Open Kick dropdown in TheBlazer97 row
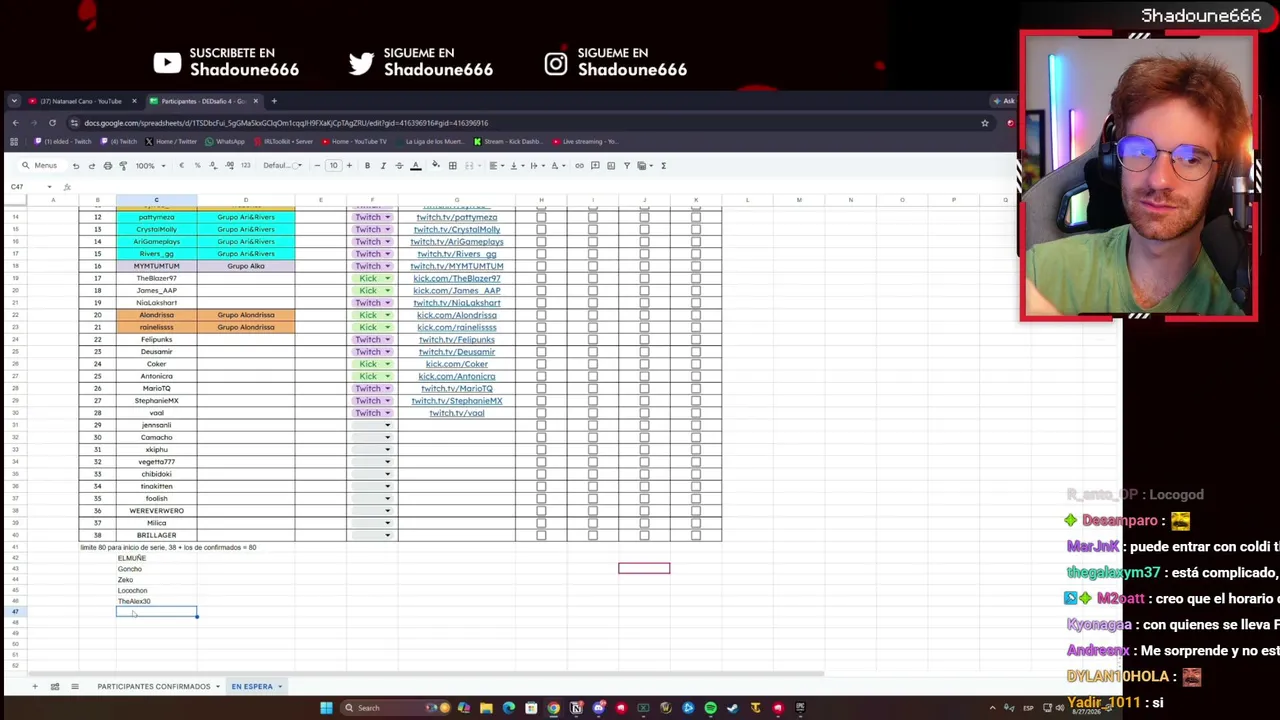 (x=387, y=278)
